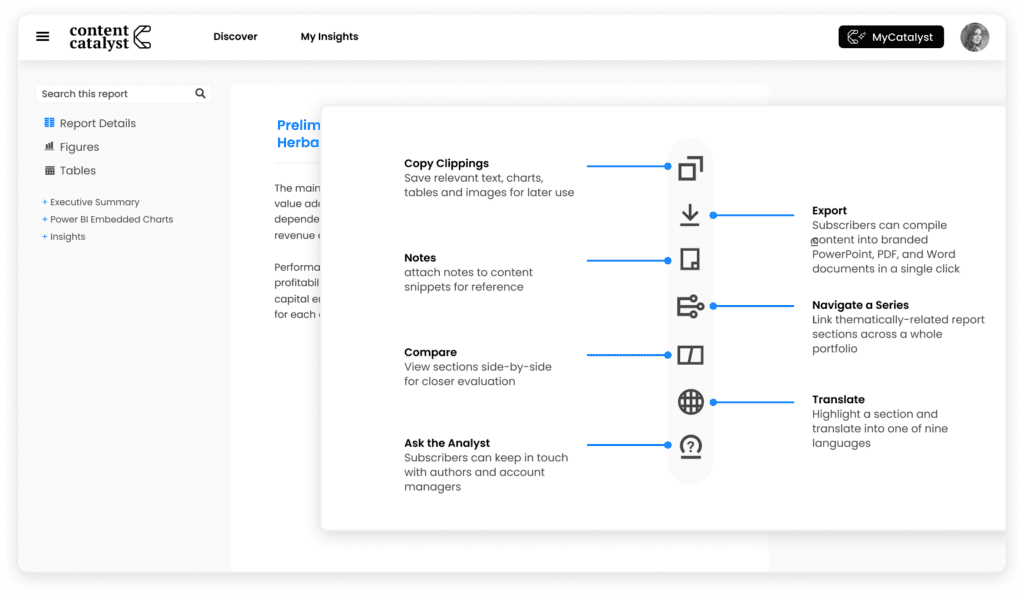Click the Report Details sidebar icon
1024x594 pixels.
click(x=48, y=122)
